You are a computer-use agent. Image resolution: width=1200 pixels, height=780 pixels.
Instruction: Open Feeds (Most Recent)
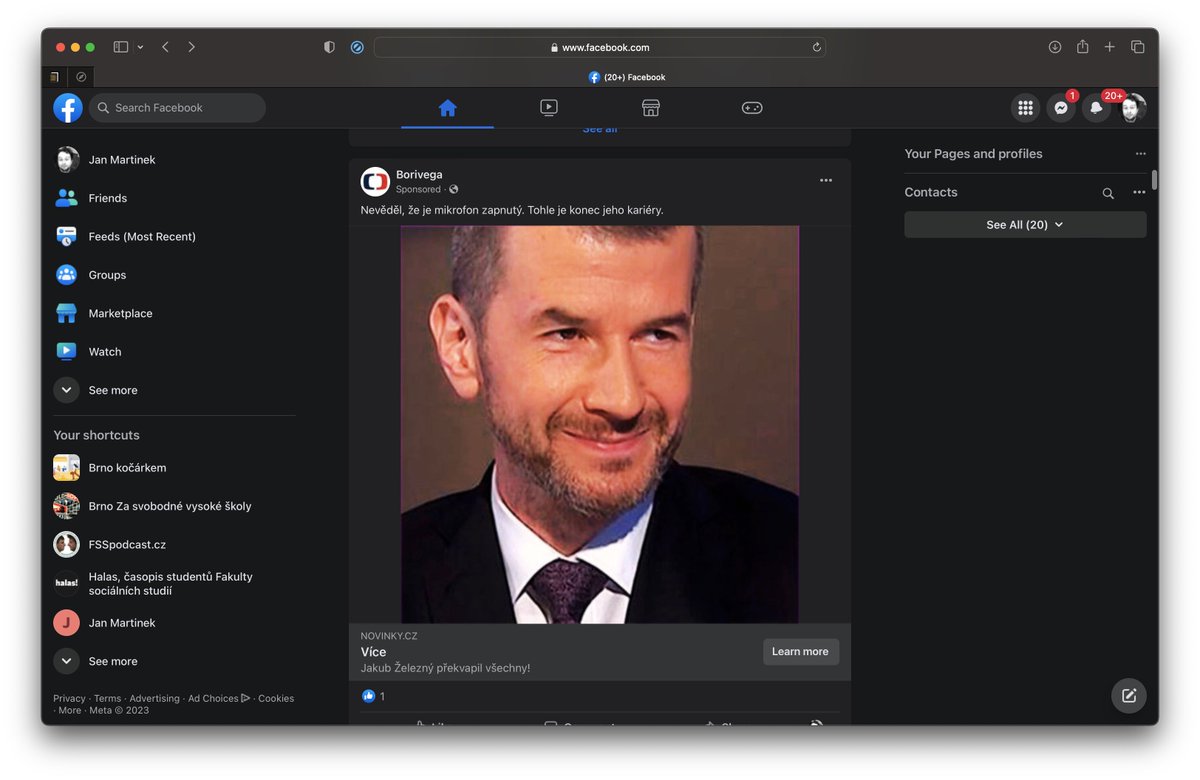(x=174, y=237)
